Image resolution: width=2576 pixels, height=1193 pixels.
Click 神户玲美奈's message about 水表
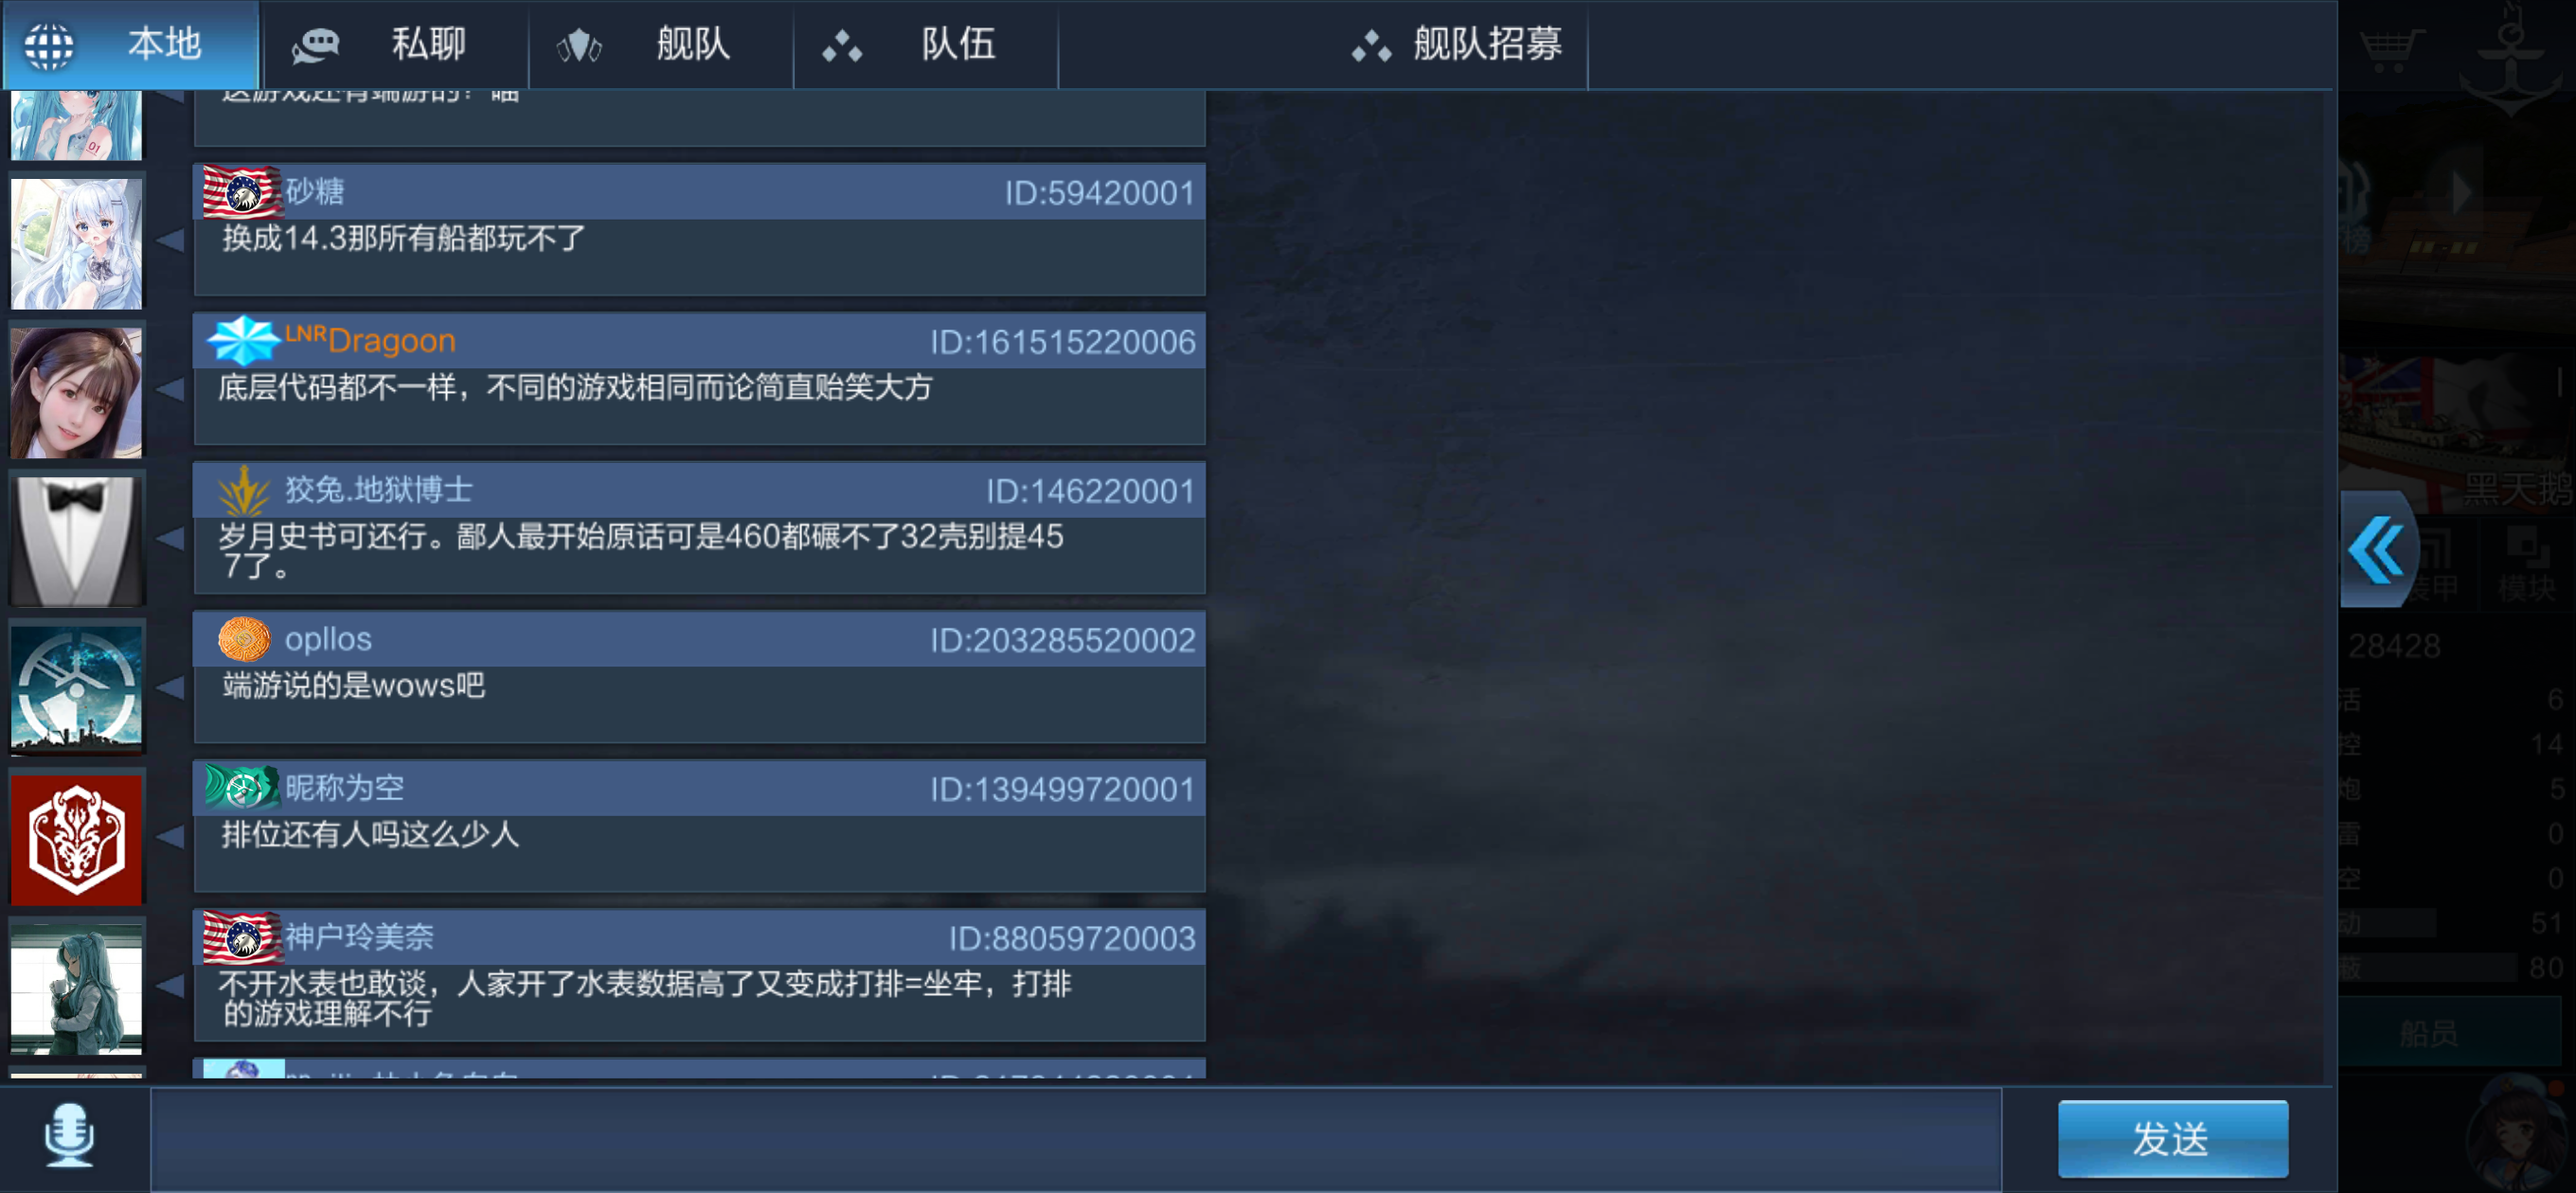(644, 998)
